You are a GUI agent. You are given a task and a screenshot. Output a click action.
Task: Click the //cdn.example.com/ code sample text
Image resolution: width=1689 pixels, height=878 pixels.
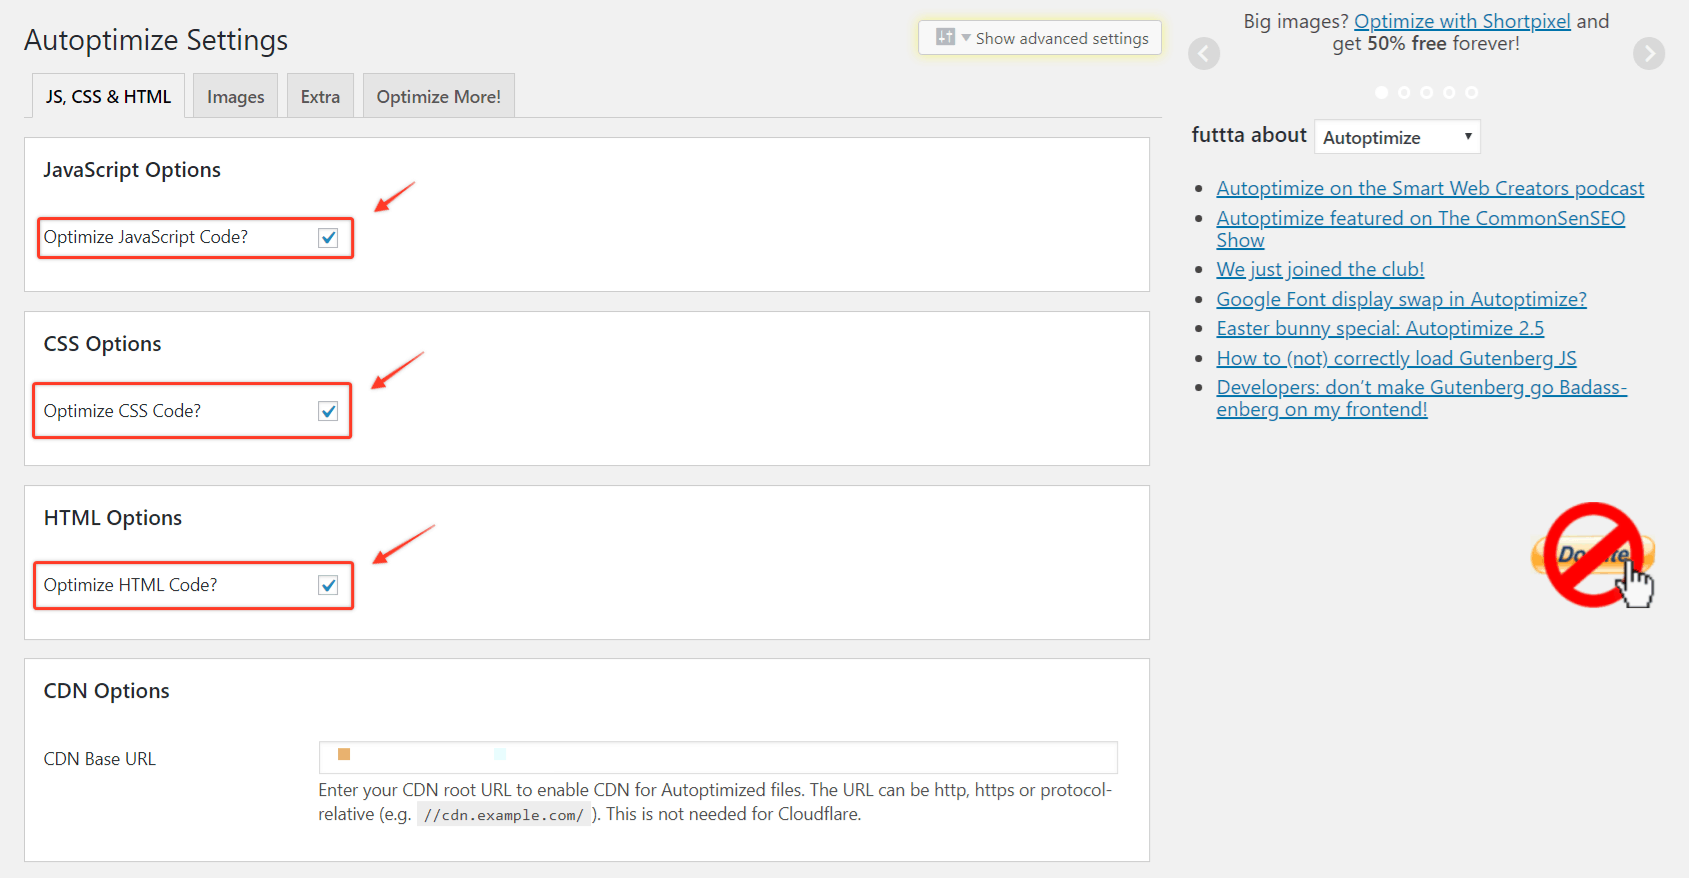tap(503, 815)
